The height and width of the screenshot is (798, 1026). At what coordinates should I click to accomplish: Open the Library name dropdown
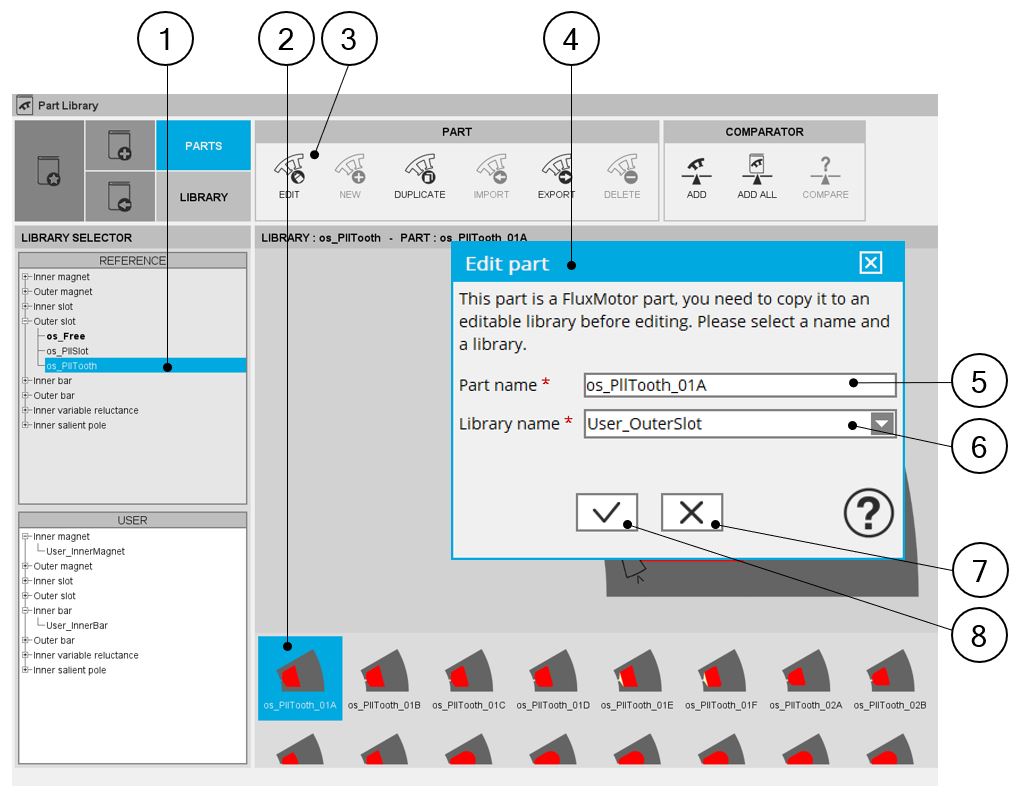(881, 424)
